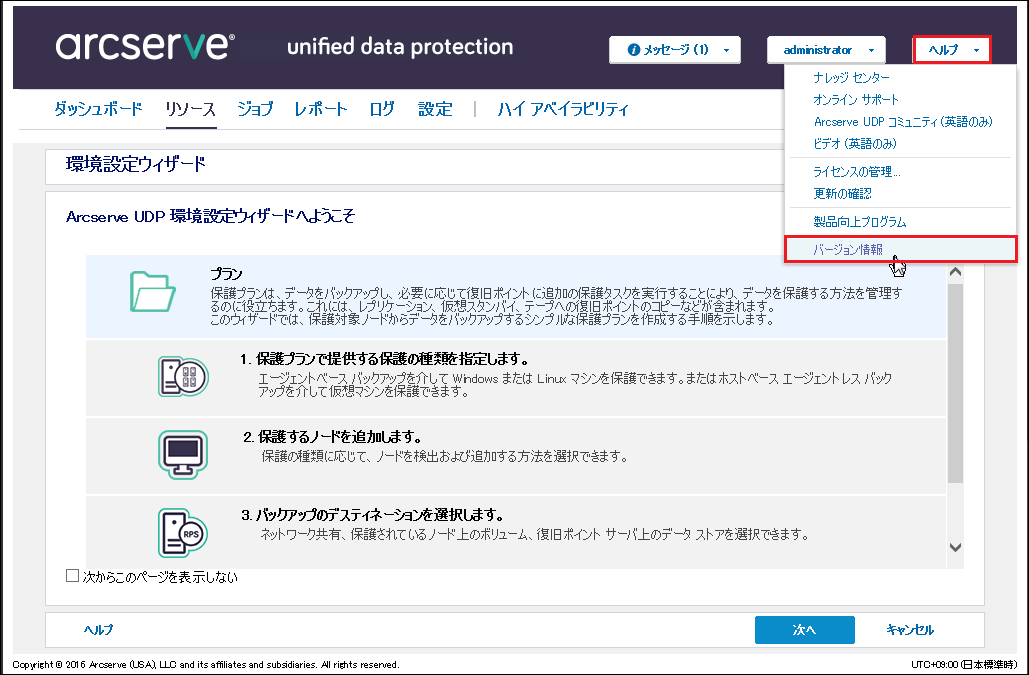Click the info icon on メッセージ button
Screen dimensions: 1029x675
tap(633, 50)
